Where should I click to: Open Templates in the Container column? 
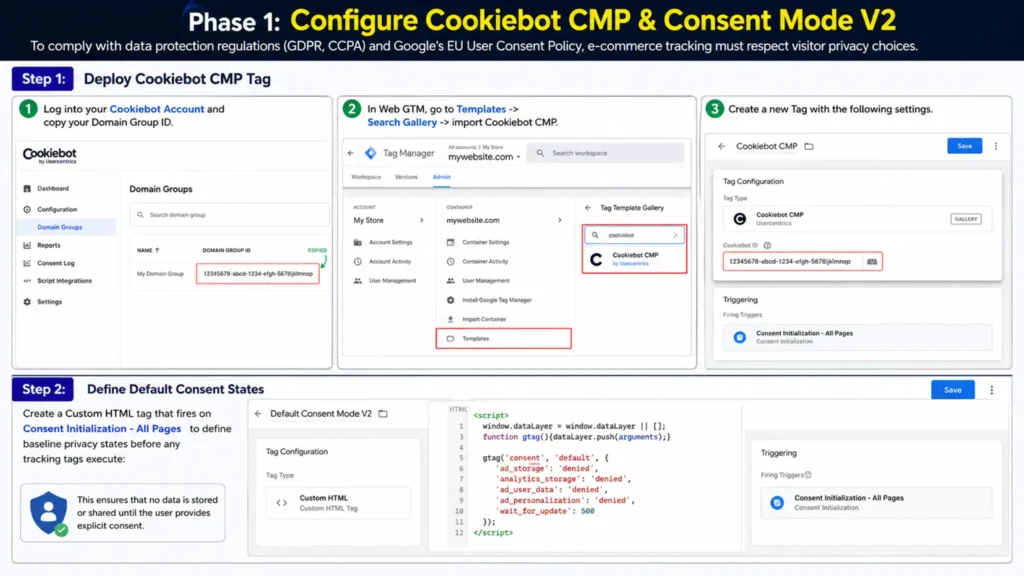point(504,338)
